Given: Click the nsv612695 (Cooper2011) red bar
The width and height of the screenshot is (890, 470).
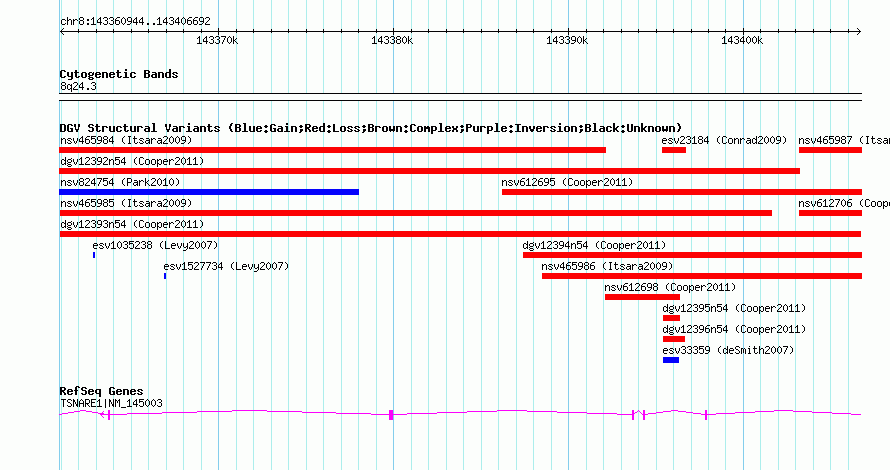Looking at the screenshot, I should click(682, 192).
